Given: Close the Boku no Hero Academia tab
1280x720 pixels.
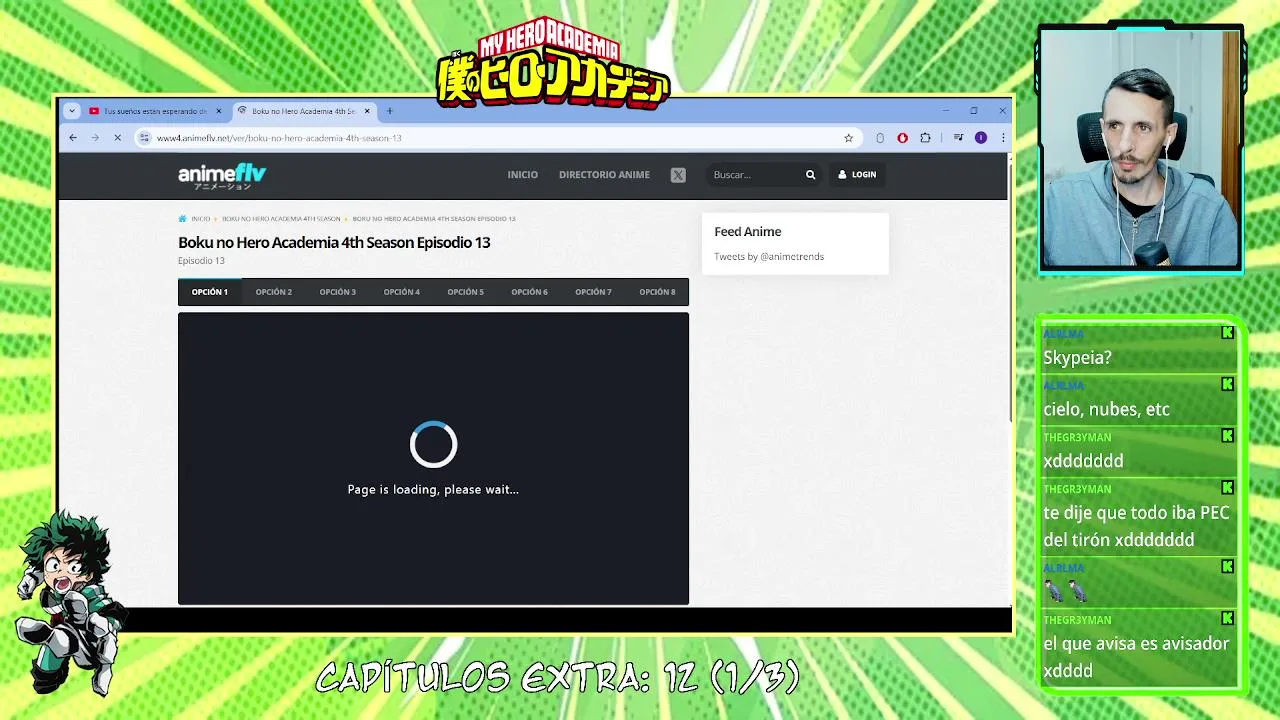Looking at the screenshot, I should tap(367, 111).
